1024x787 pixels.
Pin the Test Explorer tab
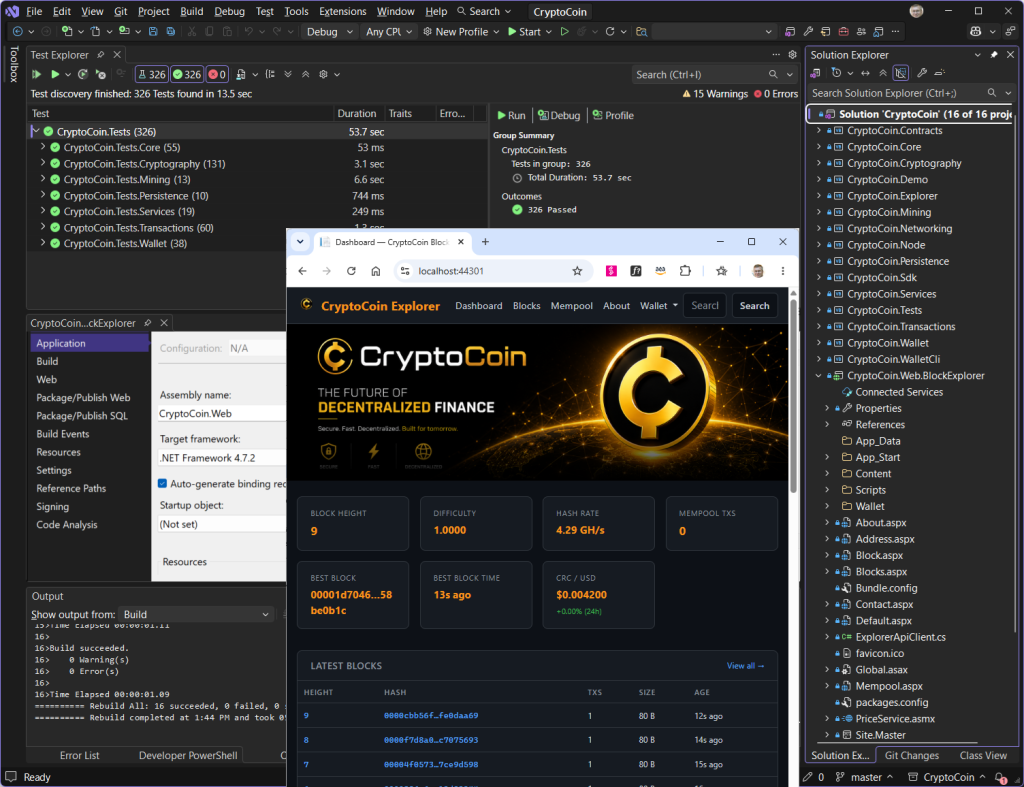click(x=101, y=55)
